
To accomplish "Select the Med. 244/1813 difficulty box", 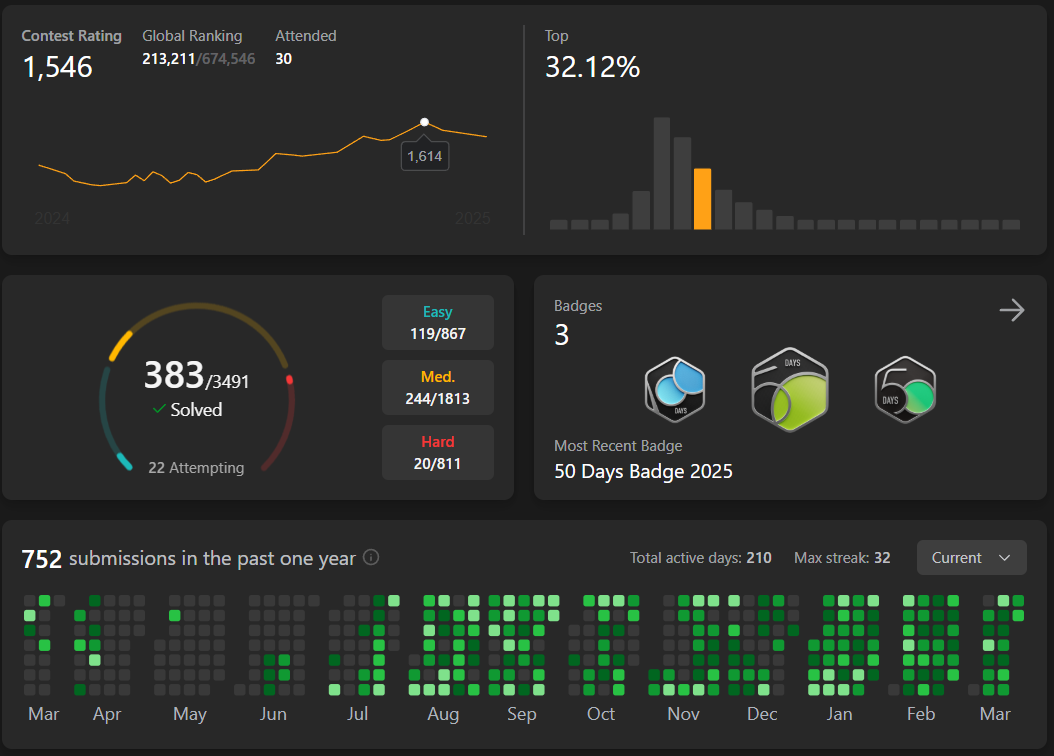I will pyautogui.click(x=438, y=388).
